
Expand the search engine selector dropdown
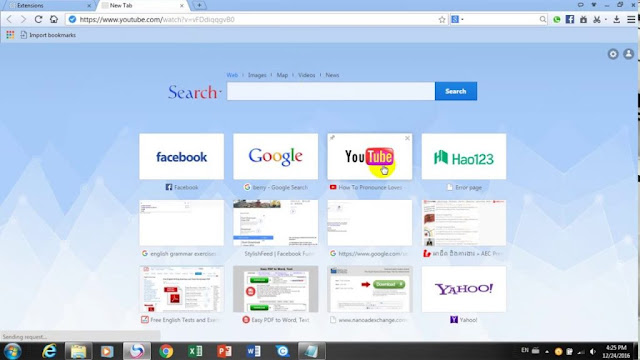462,19
